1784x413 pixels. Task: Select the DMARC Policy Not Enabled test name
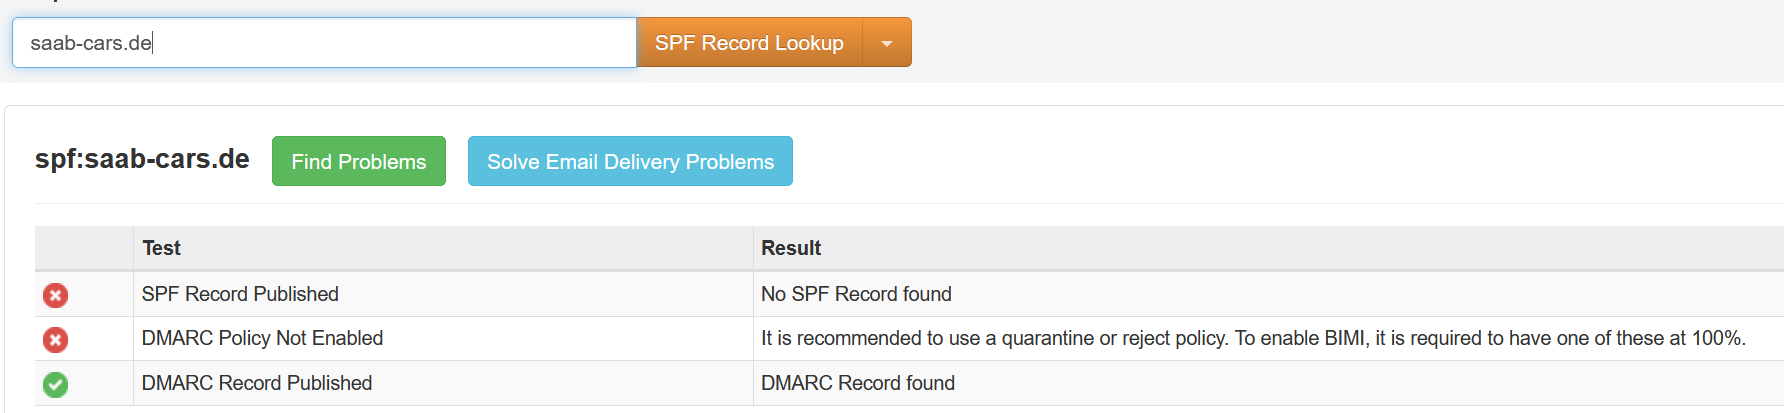tap(262, 338)
